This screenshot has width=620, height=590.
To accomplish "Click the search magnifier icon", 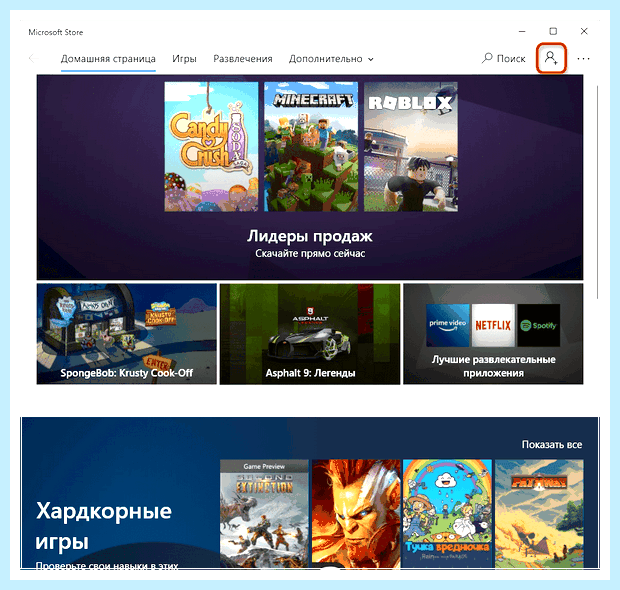I will click(x=487, y=59).
